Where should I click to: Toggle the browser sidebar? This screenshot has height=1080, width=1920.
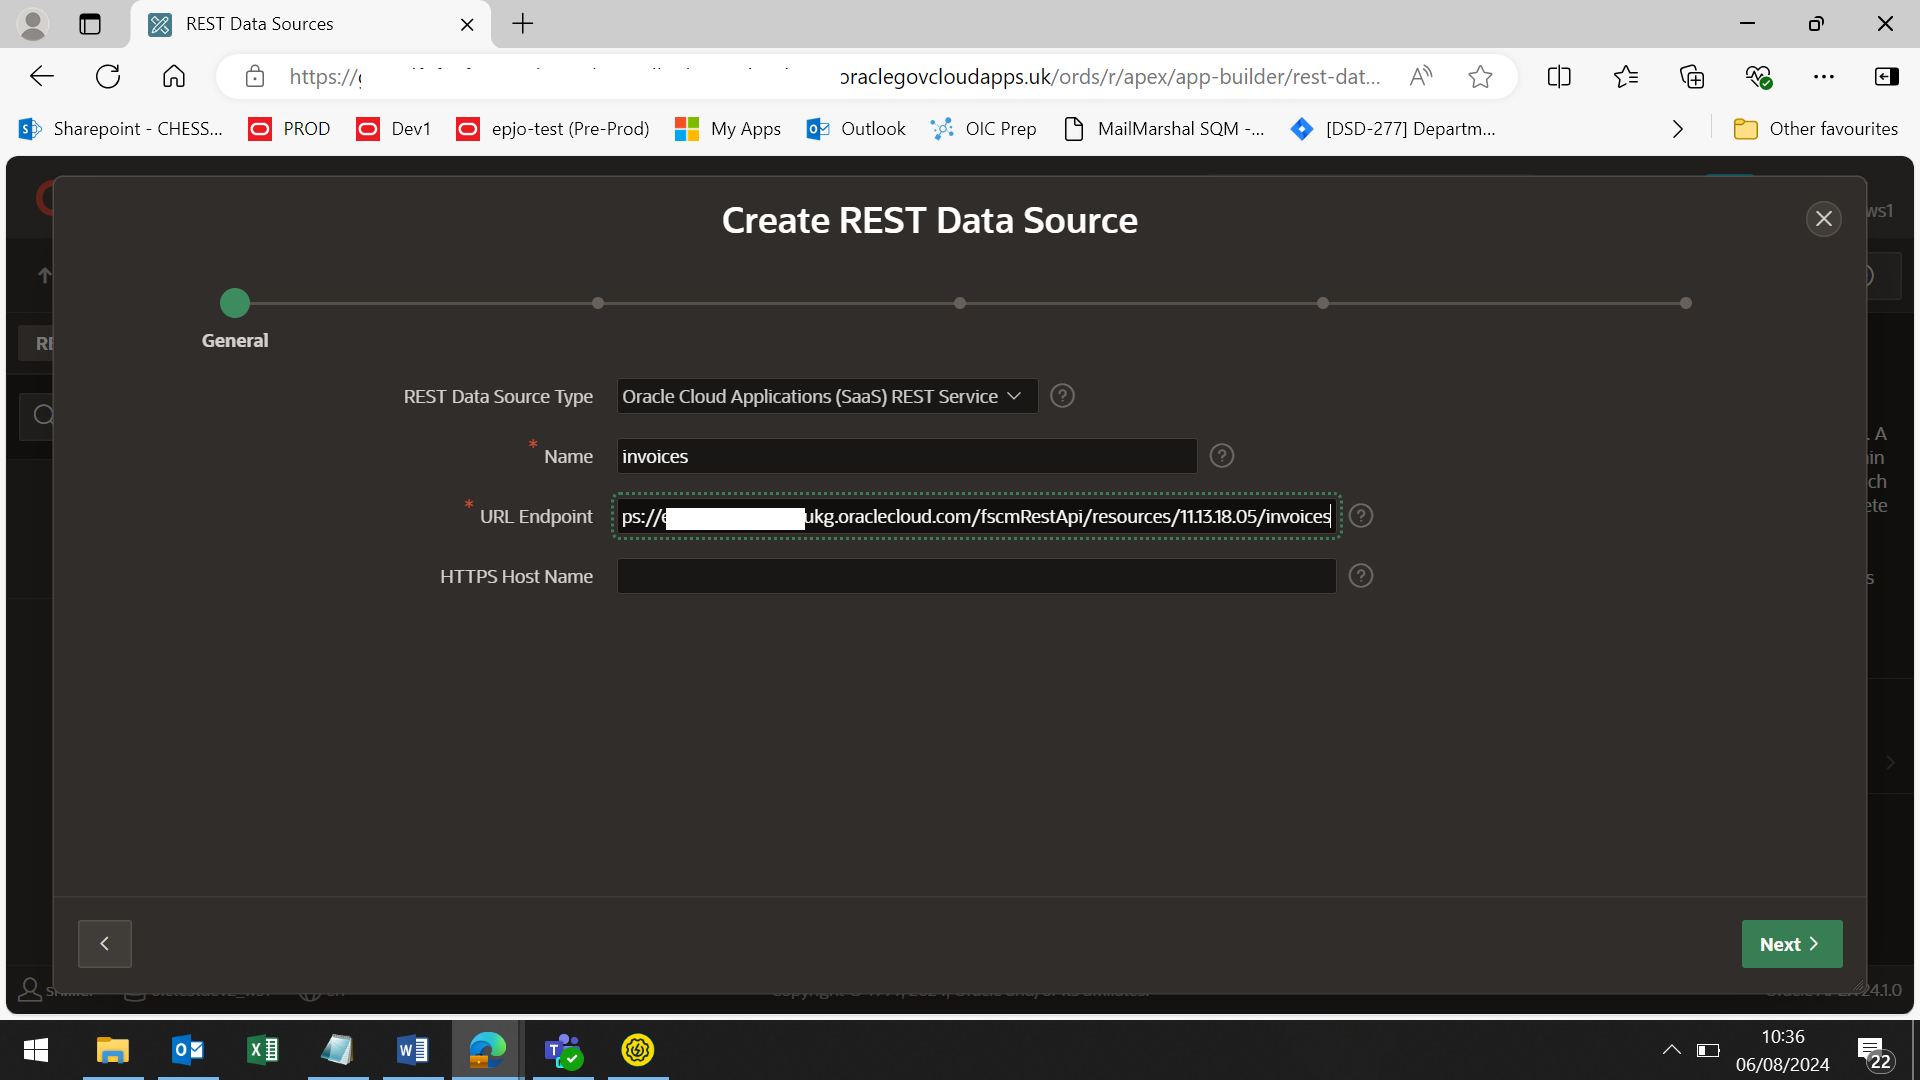1887,77
